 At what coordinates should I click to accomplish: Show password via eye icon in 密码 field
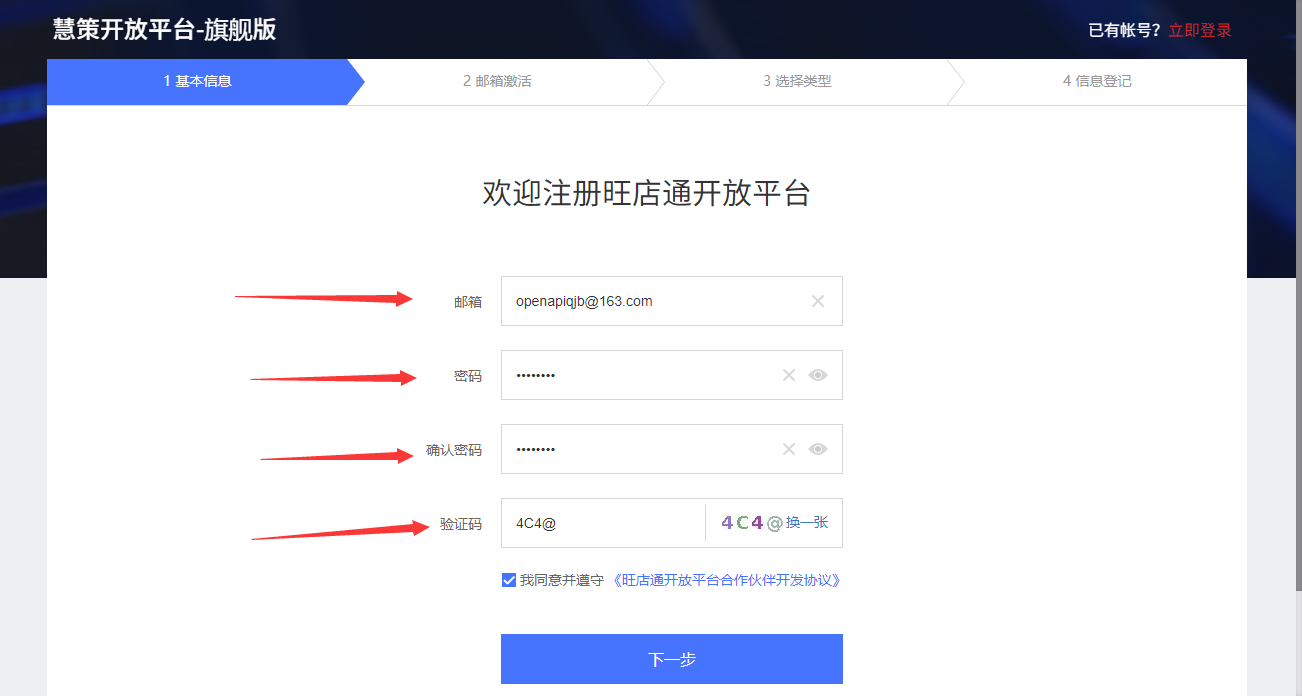[x=818, y=375]
